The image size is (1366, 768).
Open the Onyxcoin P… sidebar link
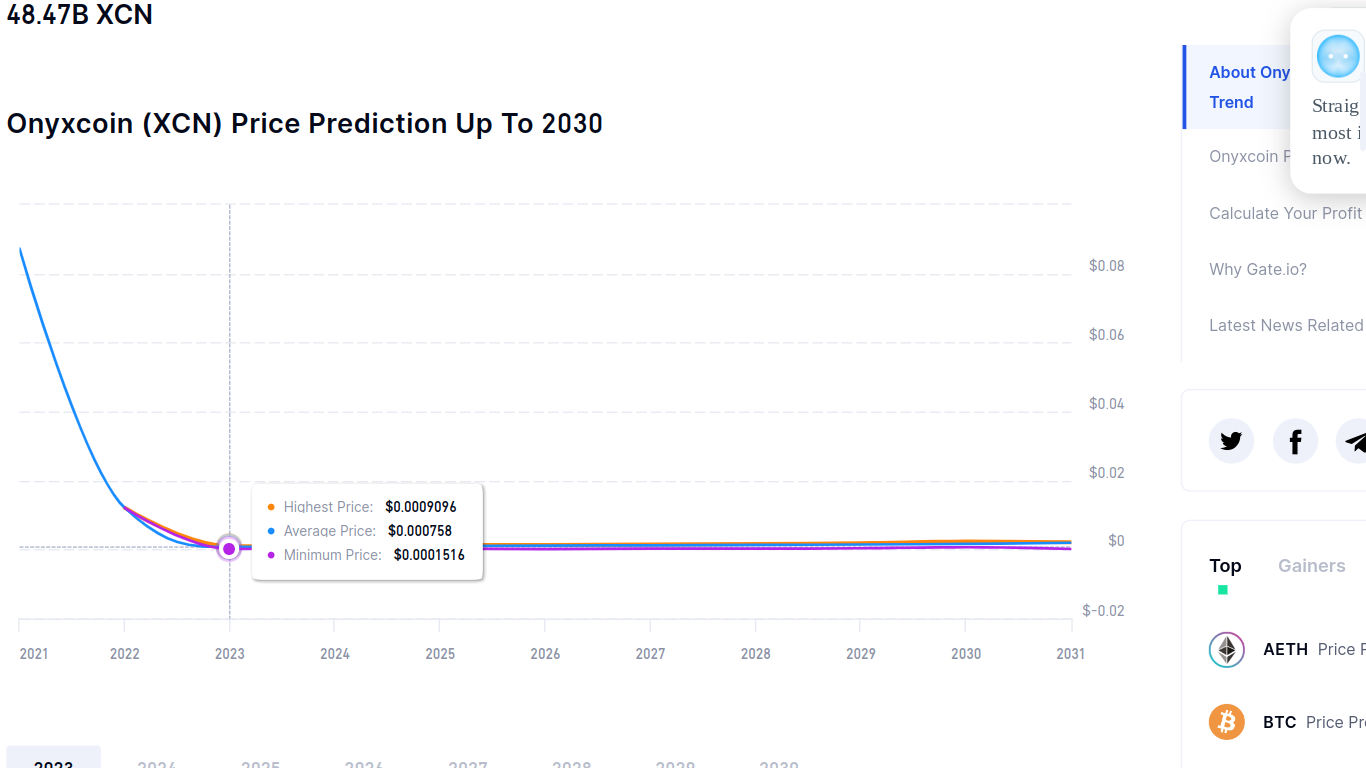tap(1249, 156)
